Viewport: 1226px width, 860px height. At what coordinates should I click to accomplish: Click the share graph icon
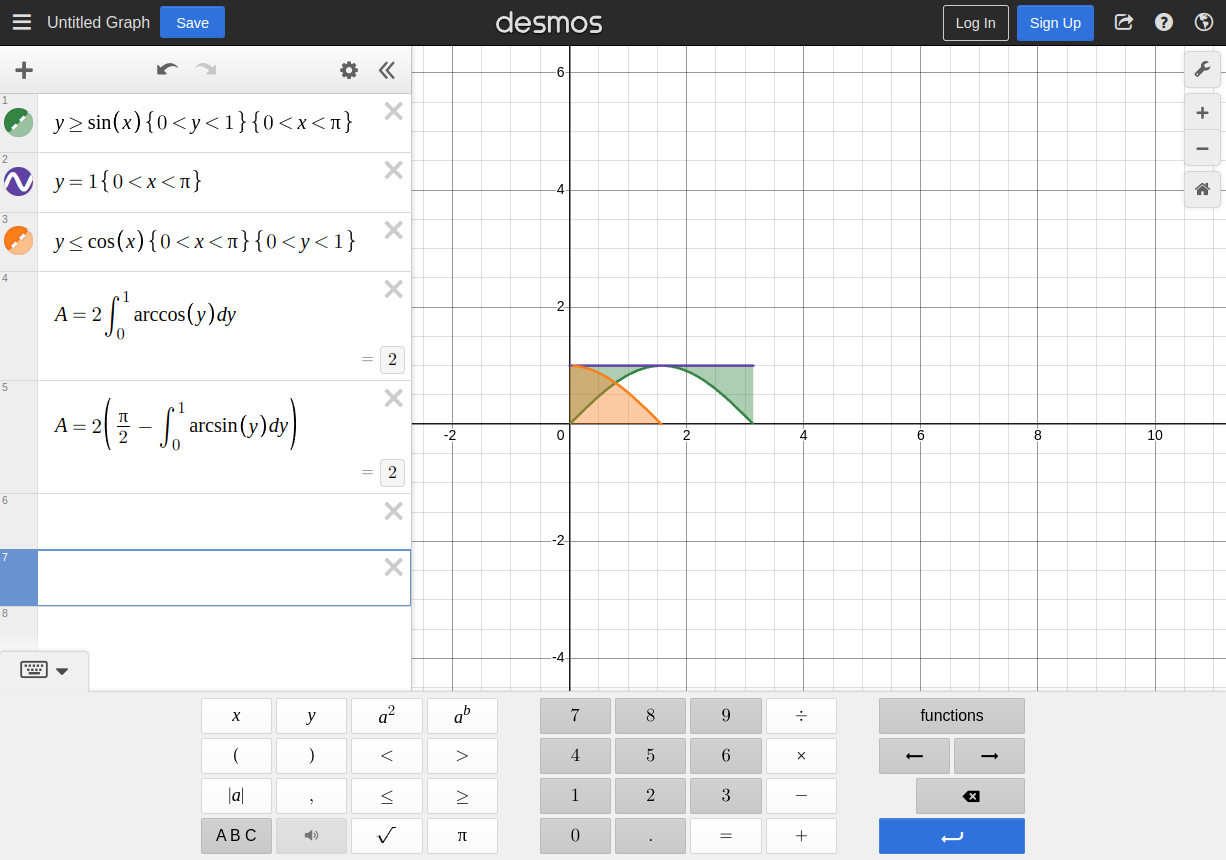point(1123,22)
